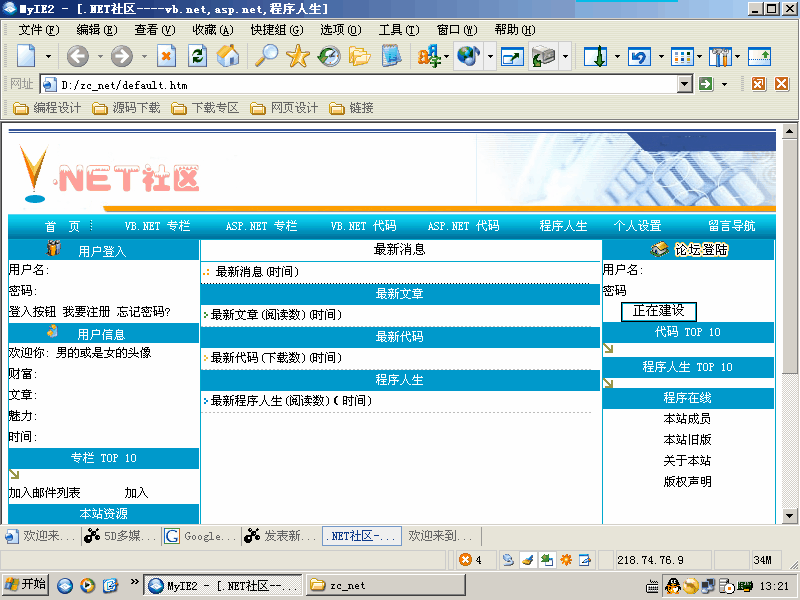Viewport: 800px width, 600px height.
Task: Expand the Go button dropdown arrow
Action: coord(725,85)
